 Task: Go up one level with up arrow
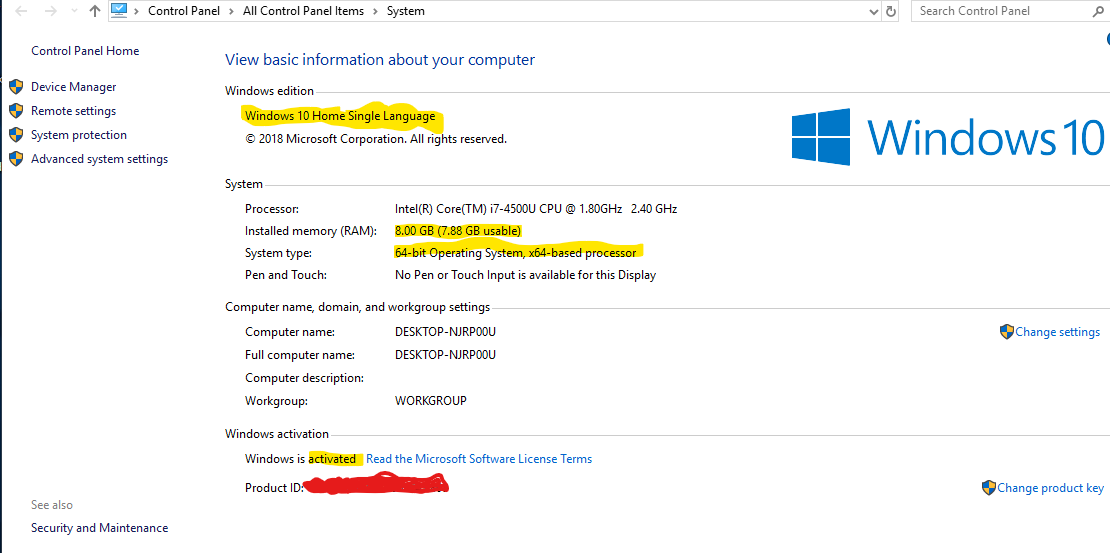pyautogui.click(x=95, y=11)
